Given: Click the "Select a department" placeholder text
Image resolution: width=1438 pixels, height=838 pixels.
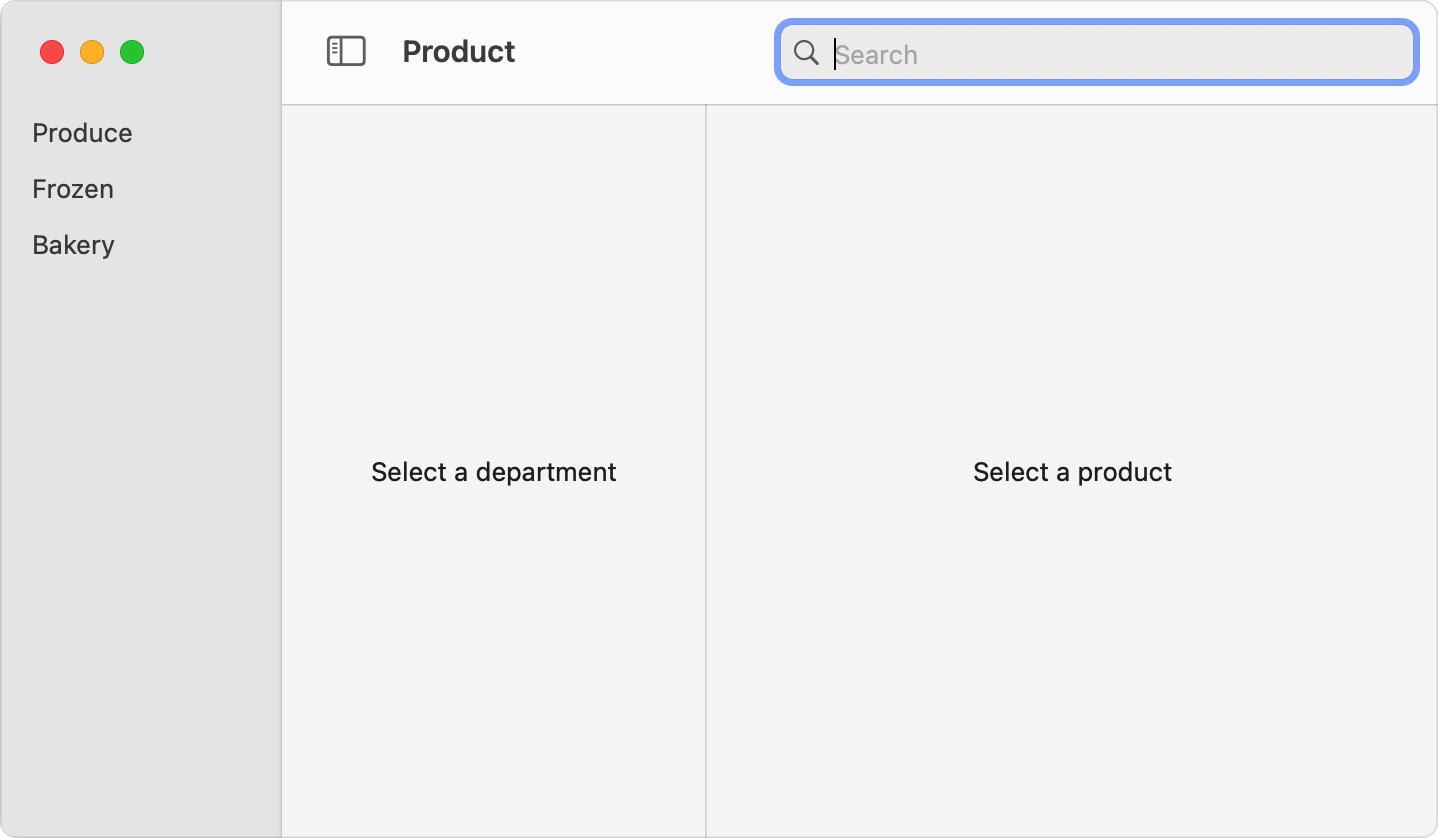Looking at the screenshot, I should click(x=494, y=472).
